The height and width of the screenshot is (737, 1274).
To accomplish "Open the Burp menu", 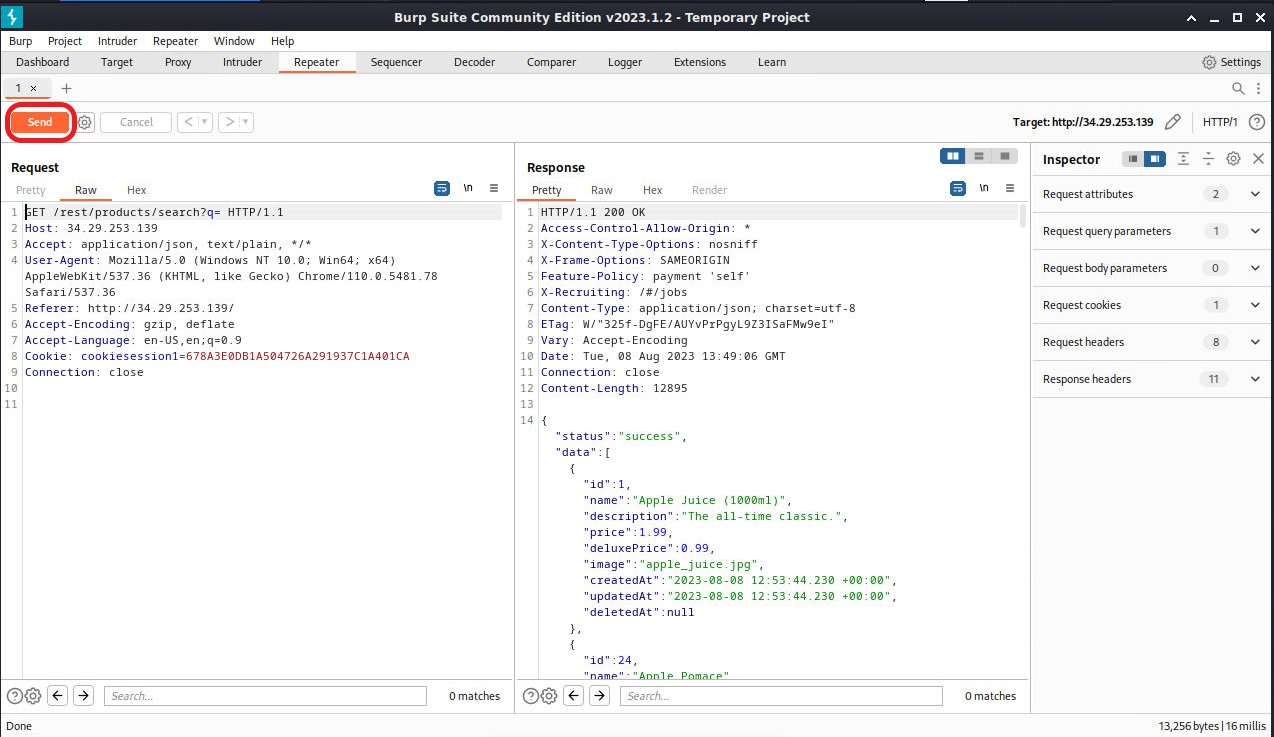I will click(x=21, y=41).
